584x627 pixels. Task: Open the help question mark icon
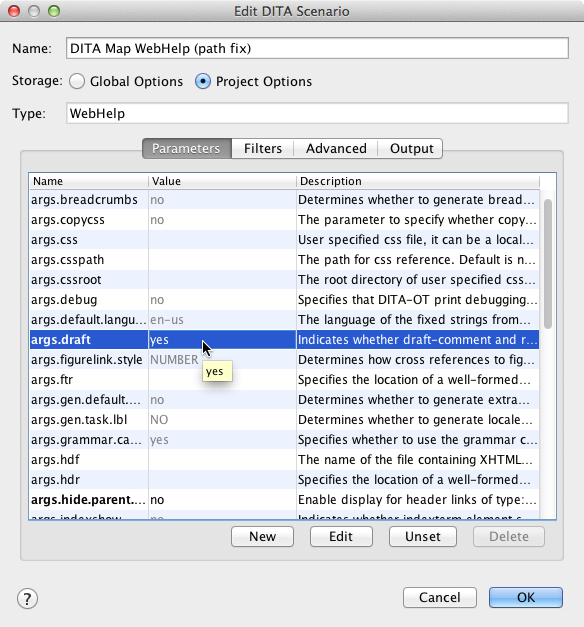(27, 599)
